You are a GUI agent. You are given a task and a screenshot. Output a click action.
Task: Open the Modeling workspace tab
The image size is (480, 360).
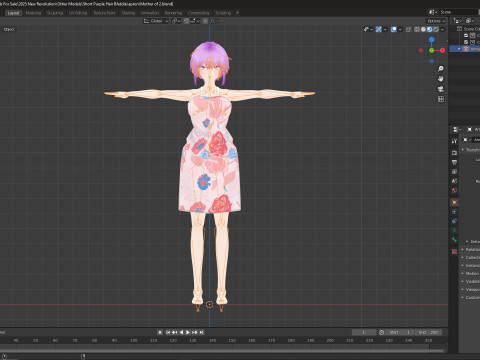coord(33,13)
